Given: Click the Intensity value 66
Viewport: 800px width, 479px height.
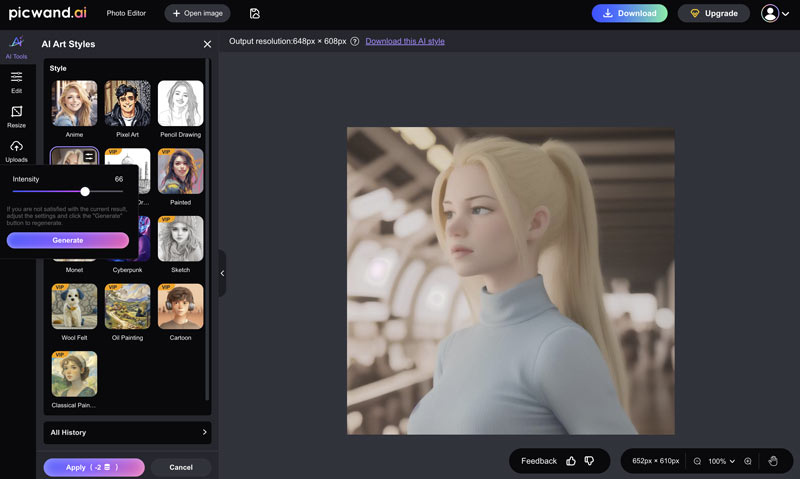Looking at the screenshot, I should (x=119, y=179).
